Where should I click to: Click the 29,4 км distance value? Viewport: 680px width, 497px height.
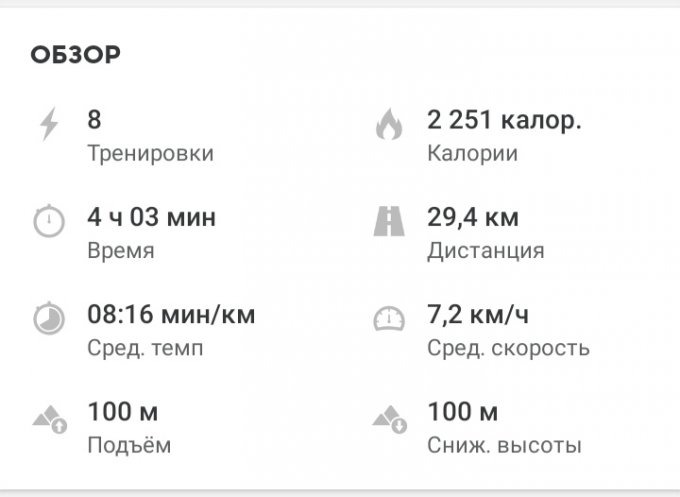[x=473, y=217]
